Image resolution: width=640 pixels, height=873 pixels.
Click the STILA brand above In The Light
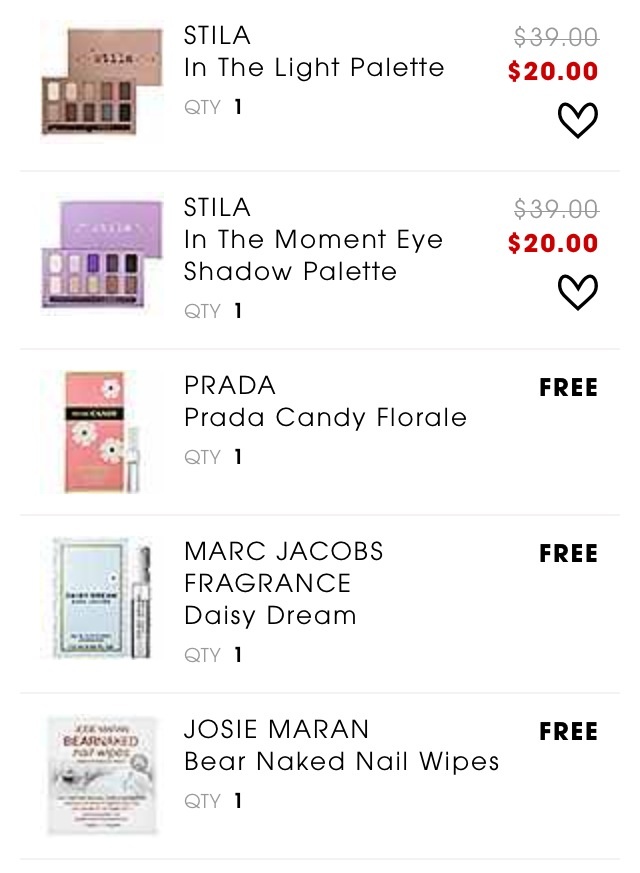tap(217, 36)
